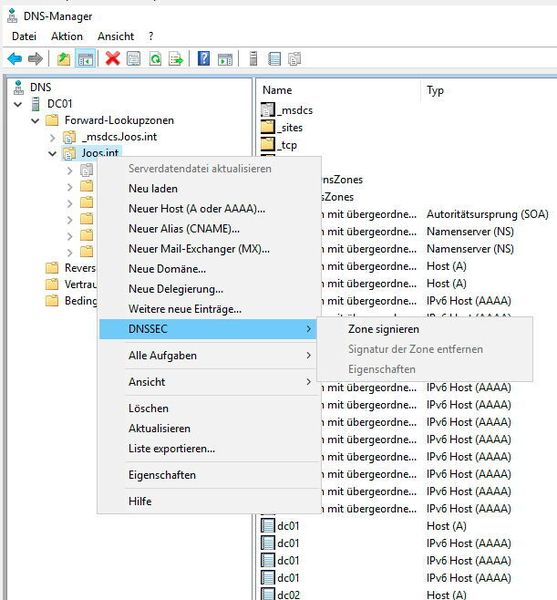Screen dimensions: 557x600
Task: Click the green Refresh toolbar icon
Action: [155, 59]
